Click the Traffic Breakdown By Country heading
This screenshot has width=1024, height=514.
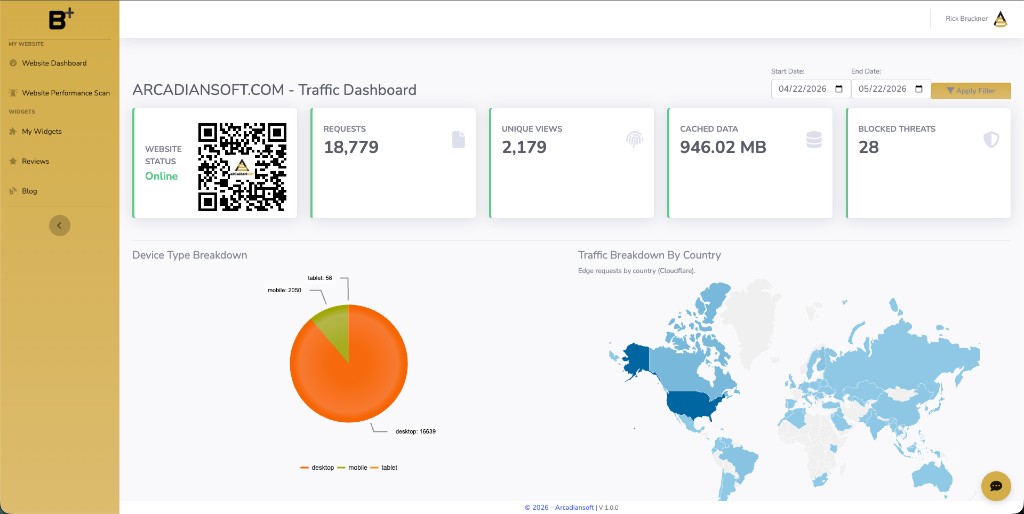[649, 255]
